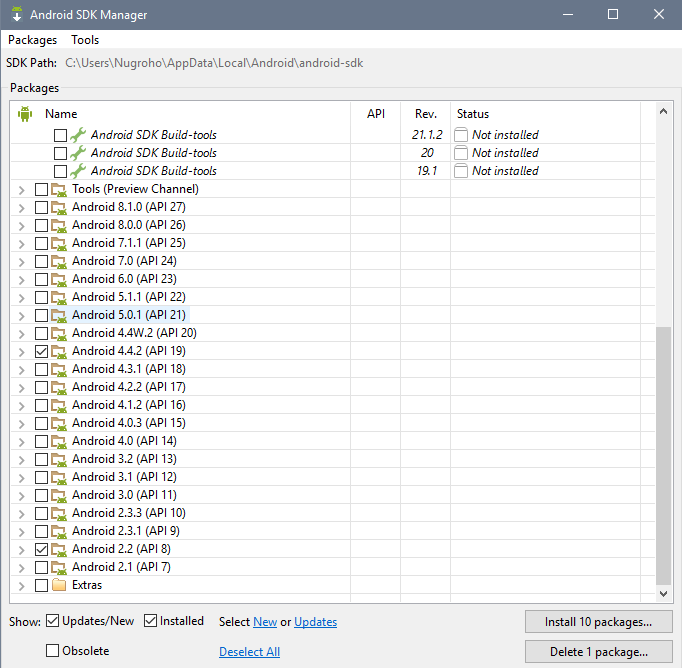Click the folder icon of Android 4.4.2 (API 19)

click(59, 351)
